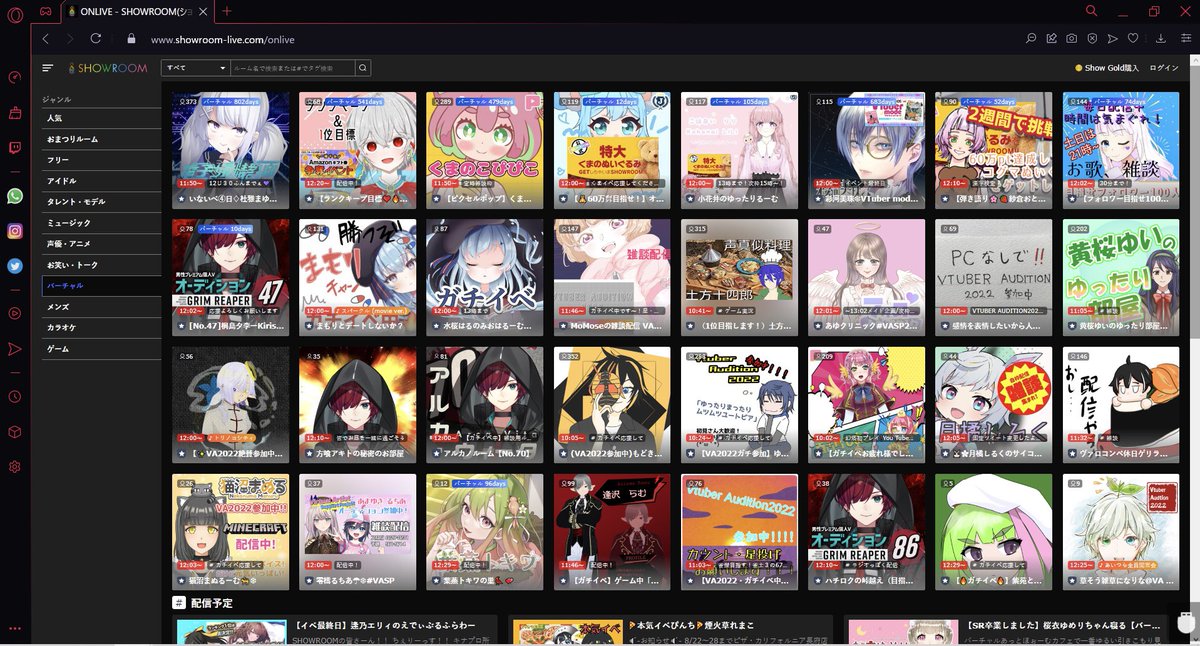1200x646 pixels.
Task: Open My Flow arrow icon in sidebar
Action: (x=15, y=349)
